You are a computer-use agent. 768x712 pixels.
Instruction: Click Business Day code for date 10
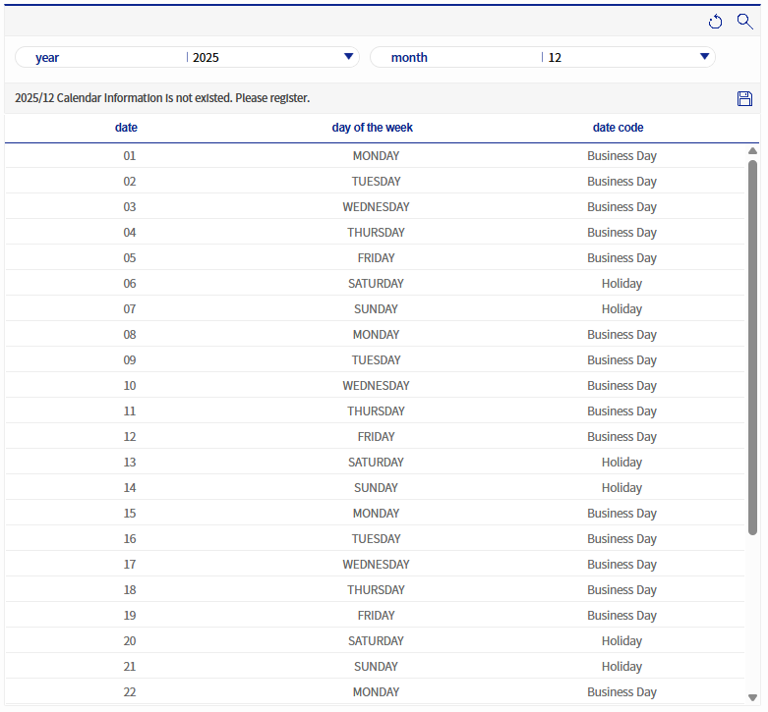pos(621,386)
